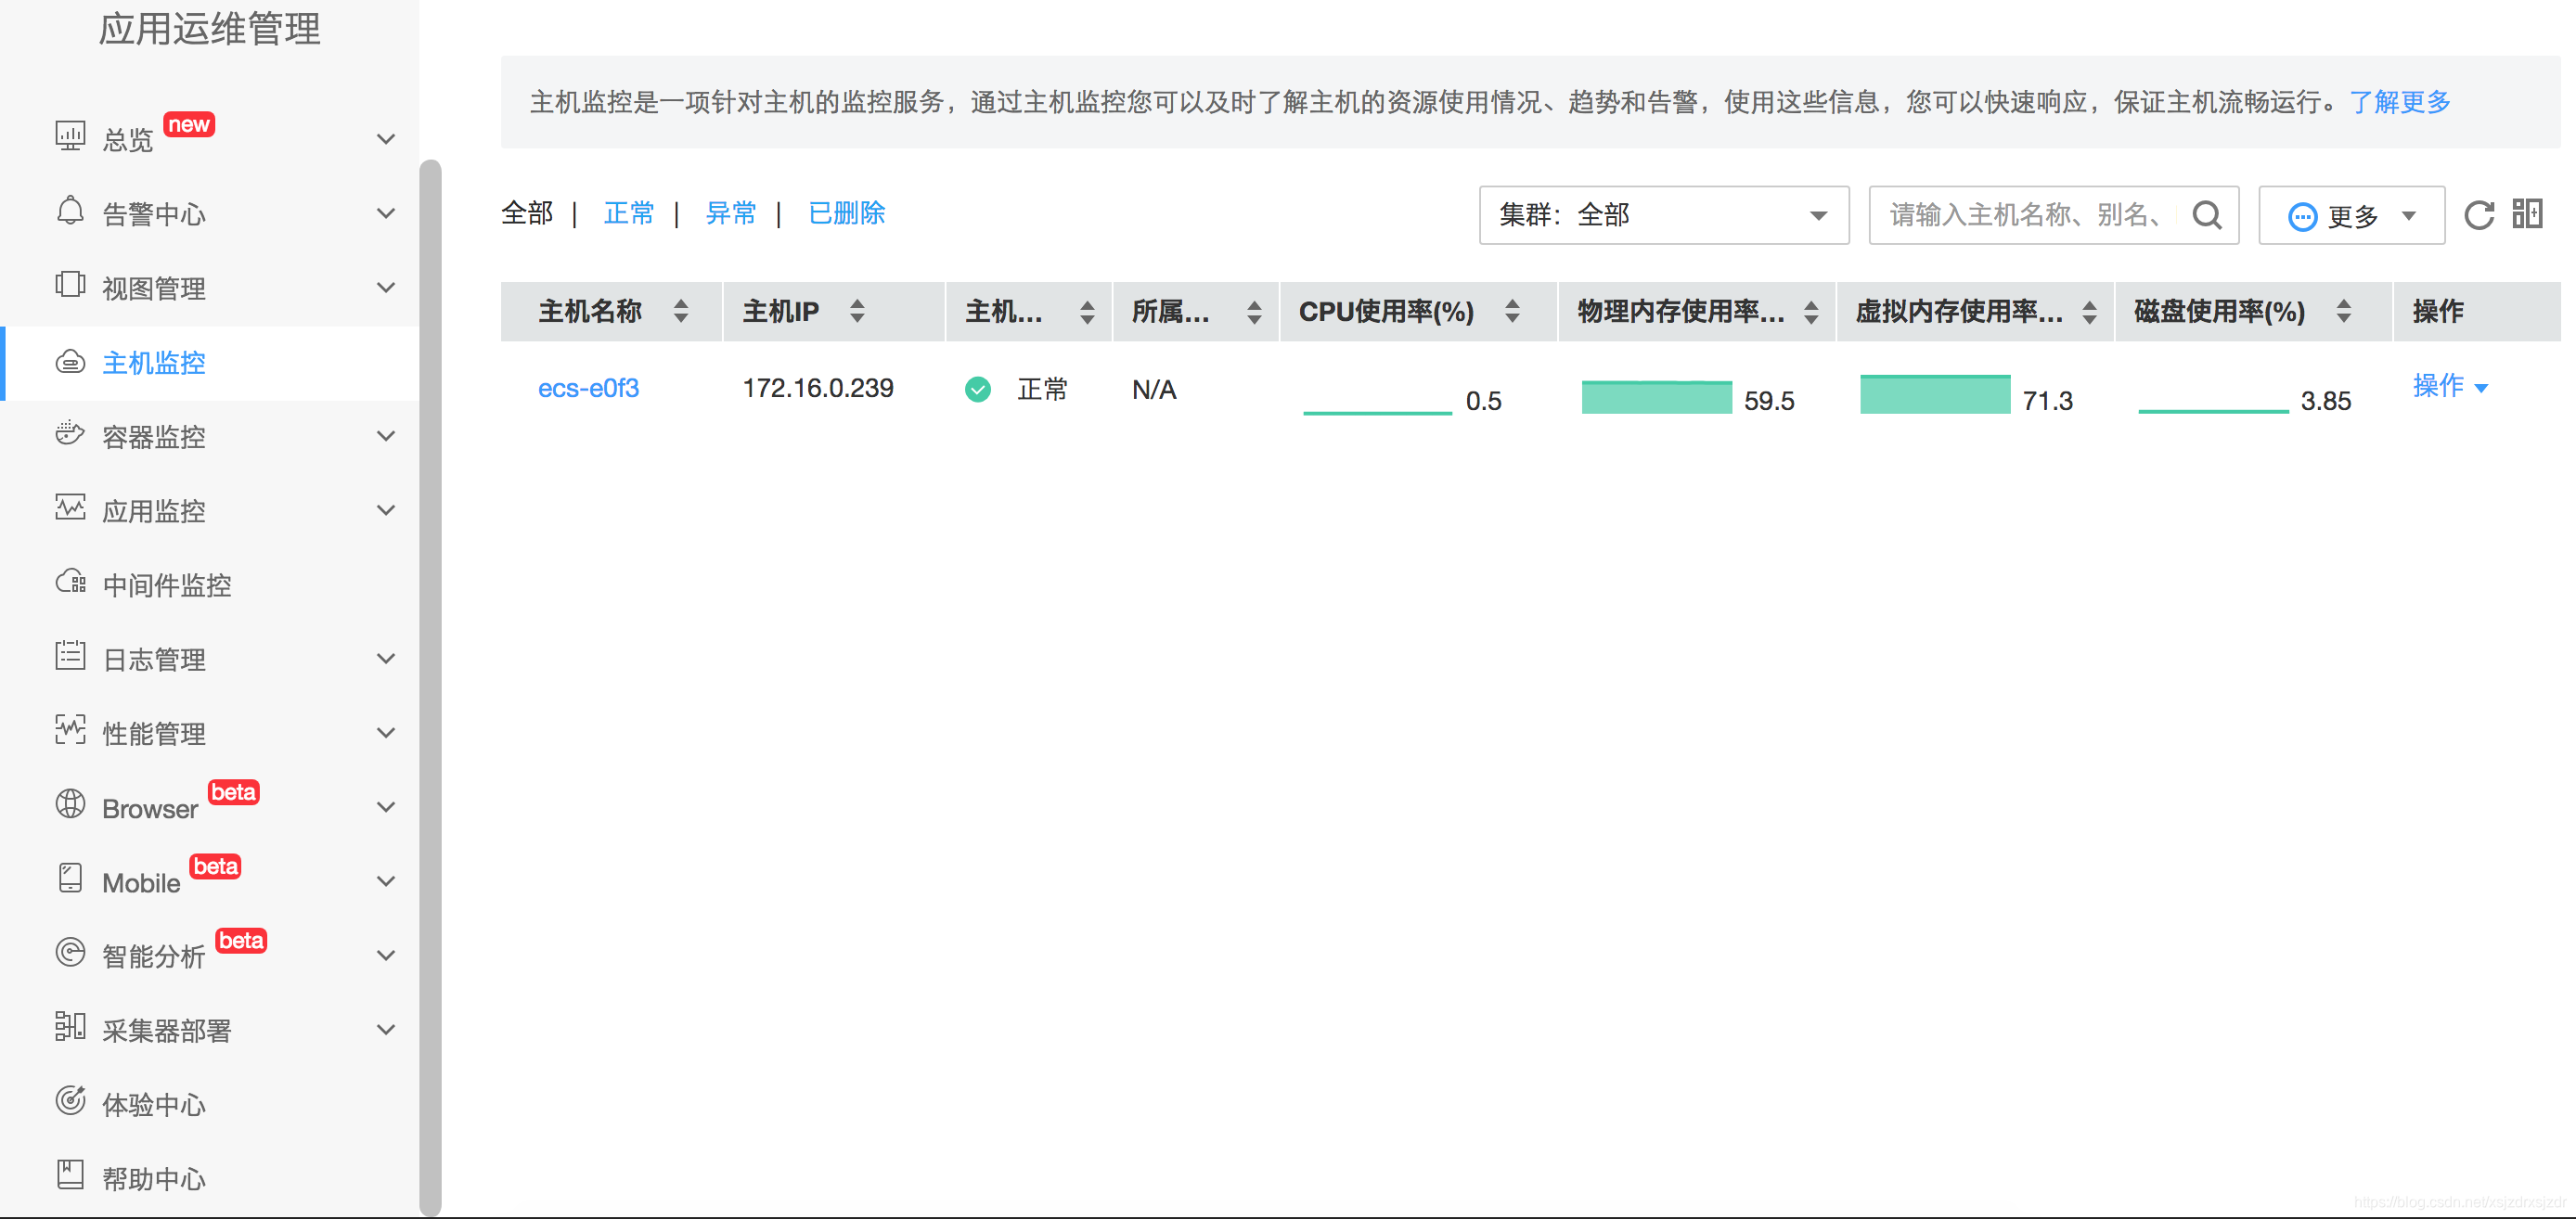This screenshot has width=2576, height=1219.
Task: Click the 告警中心 bell icon
Action: pyautogui.click(x=70, y=211)
